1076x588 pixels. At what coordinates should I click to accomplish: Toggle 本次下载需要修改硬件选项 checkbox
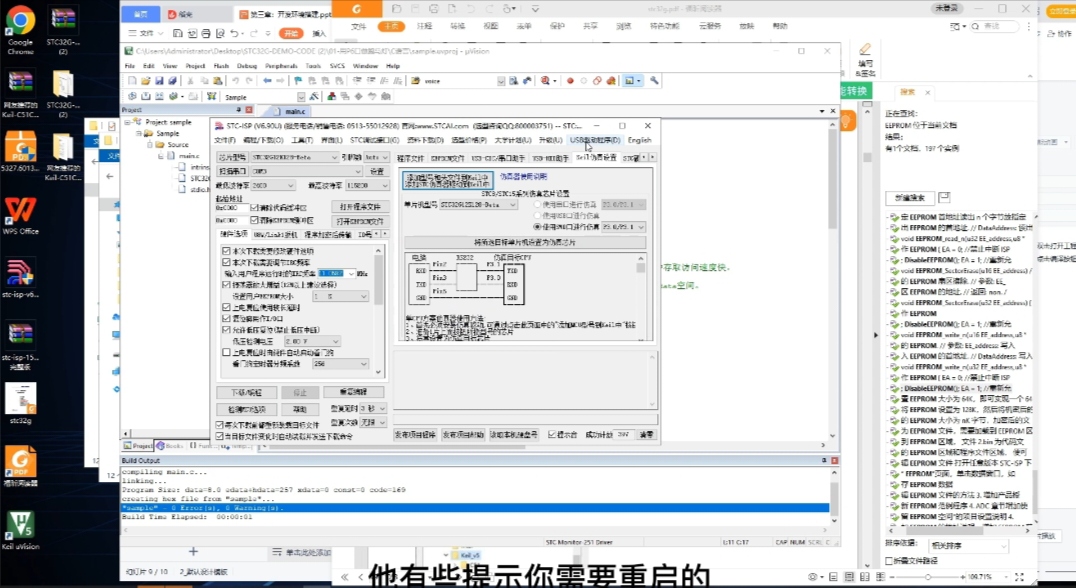(x=226, y=251)
